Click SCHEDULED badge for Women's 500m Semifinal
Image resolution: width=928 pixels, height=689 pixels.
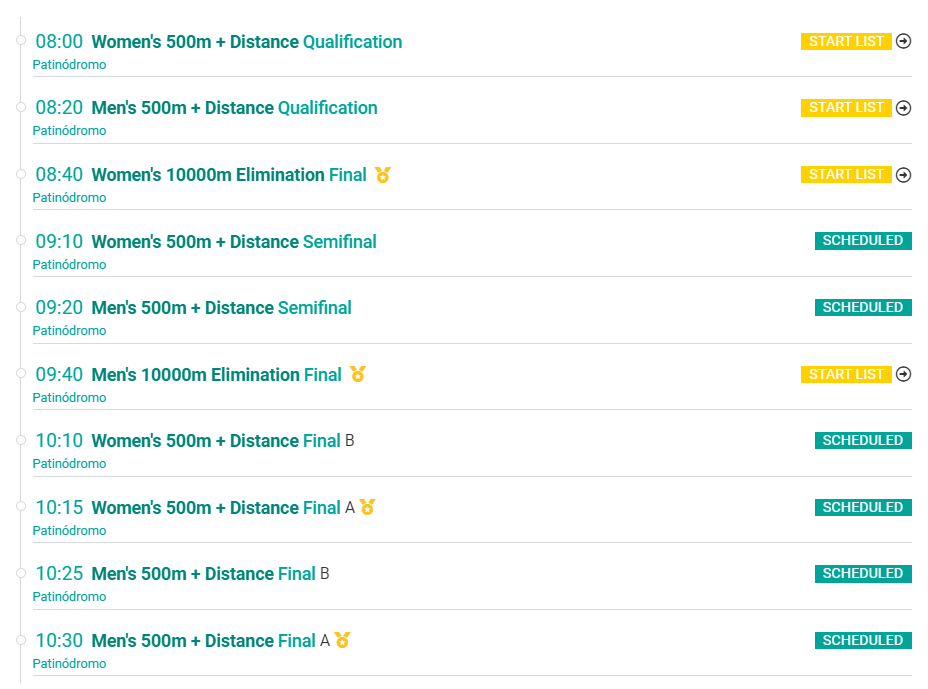[863, 241]
